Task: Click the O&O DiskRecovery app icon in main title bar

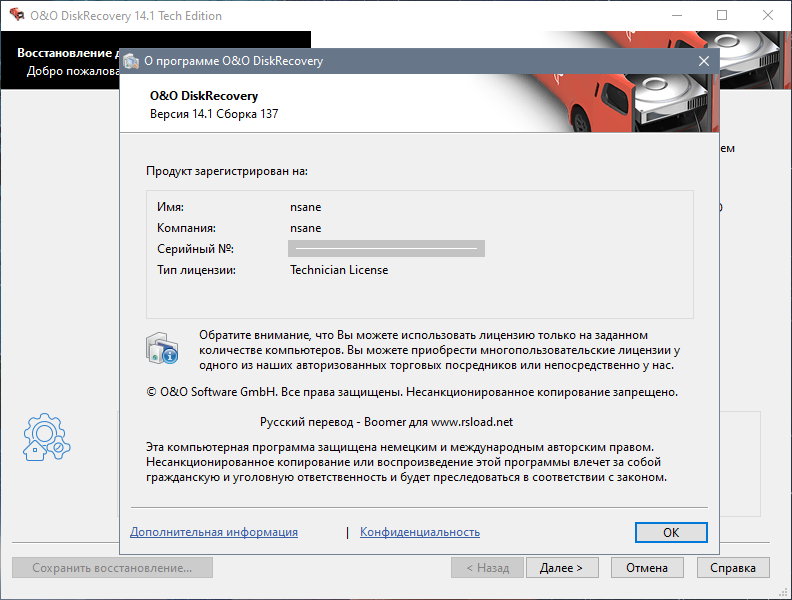Action: click(x=17, y=16)
